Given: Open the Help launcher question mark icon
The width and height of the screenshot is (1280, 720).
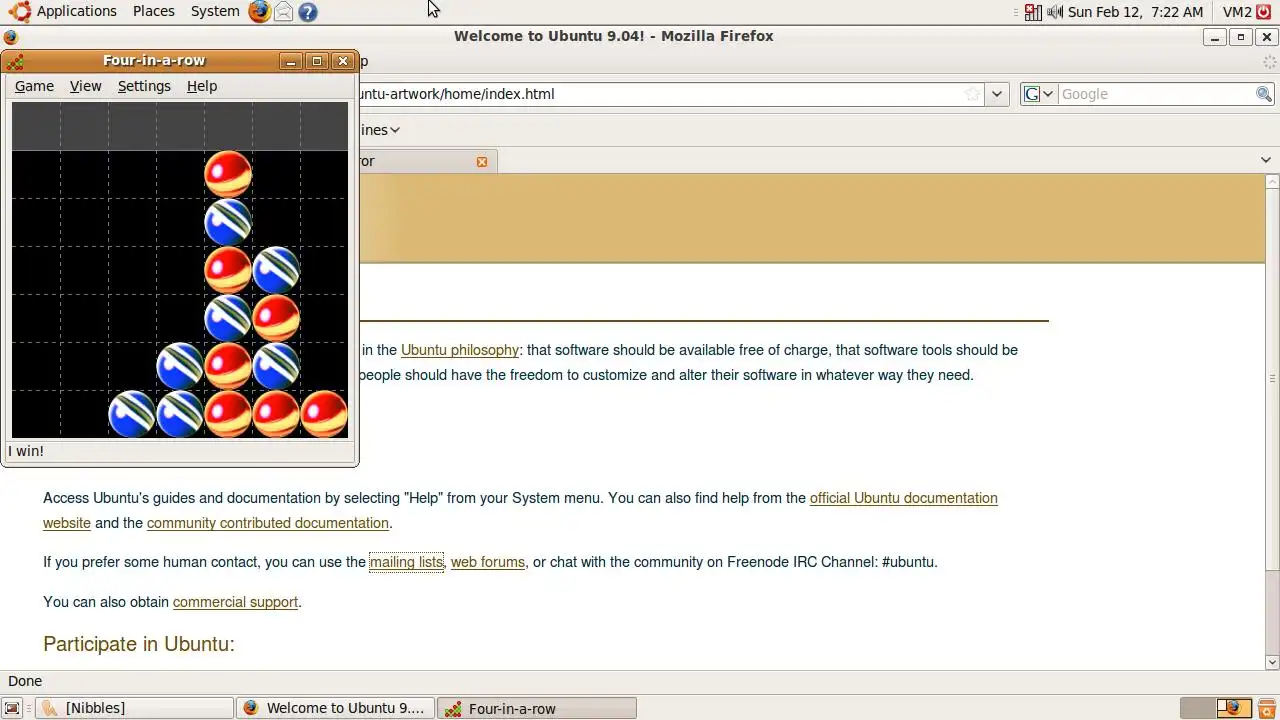Looking at the screenshot, I should click(x=308, y=12).
